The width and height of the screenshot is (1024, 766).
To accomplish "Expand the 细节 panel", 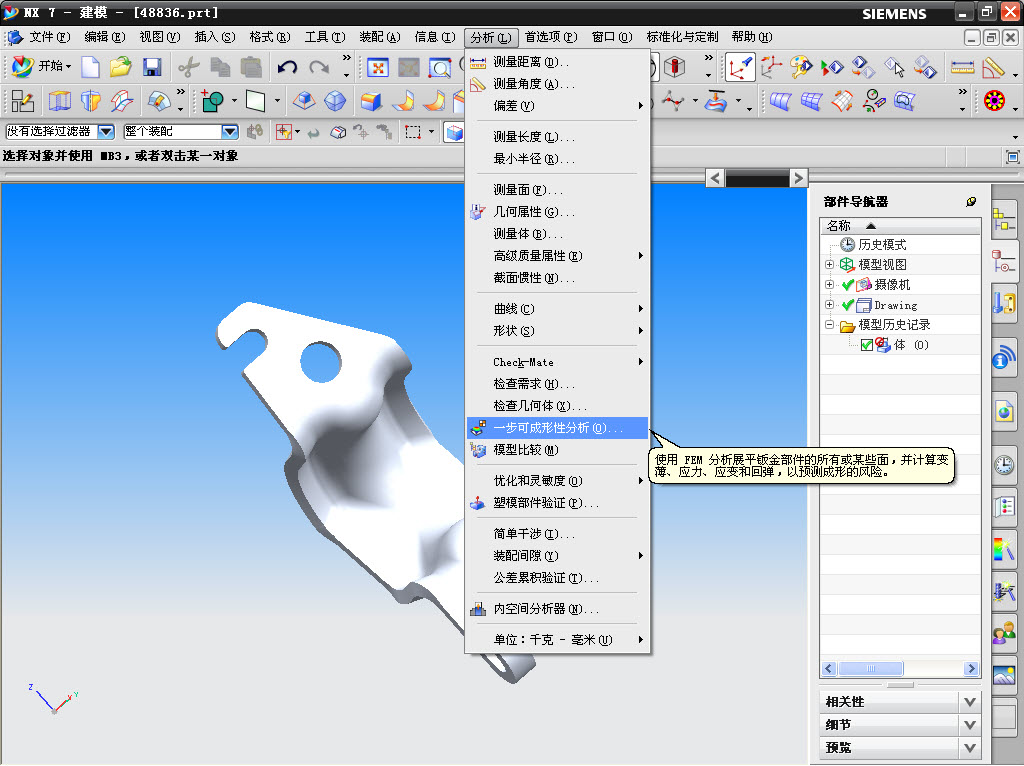I will (970, 725).
